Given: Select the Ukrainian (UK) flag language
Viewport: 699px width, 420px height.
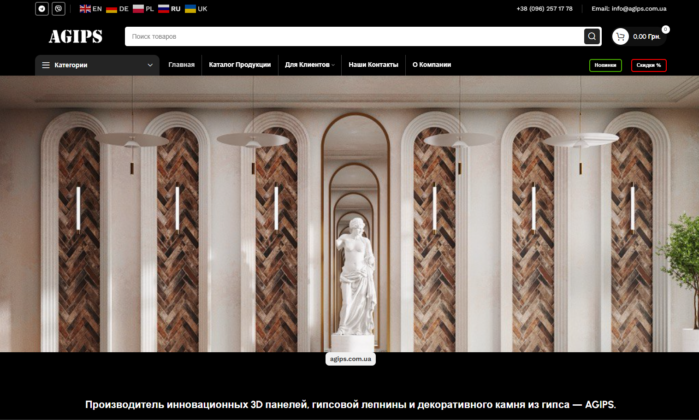Looking at the screenshot, I should click(196, 9).
